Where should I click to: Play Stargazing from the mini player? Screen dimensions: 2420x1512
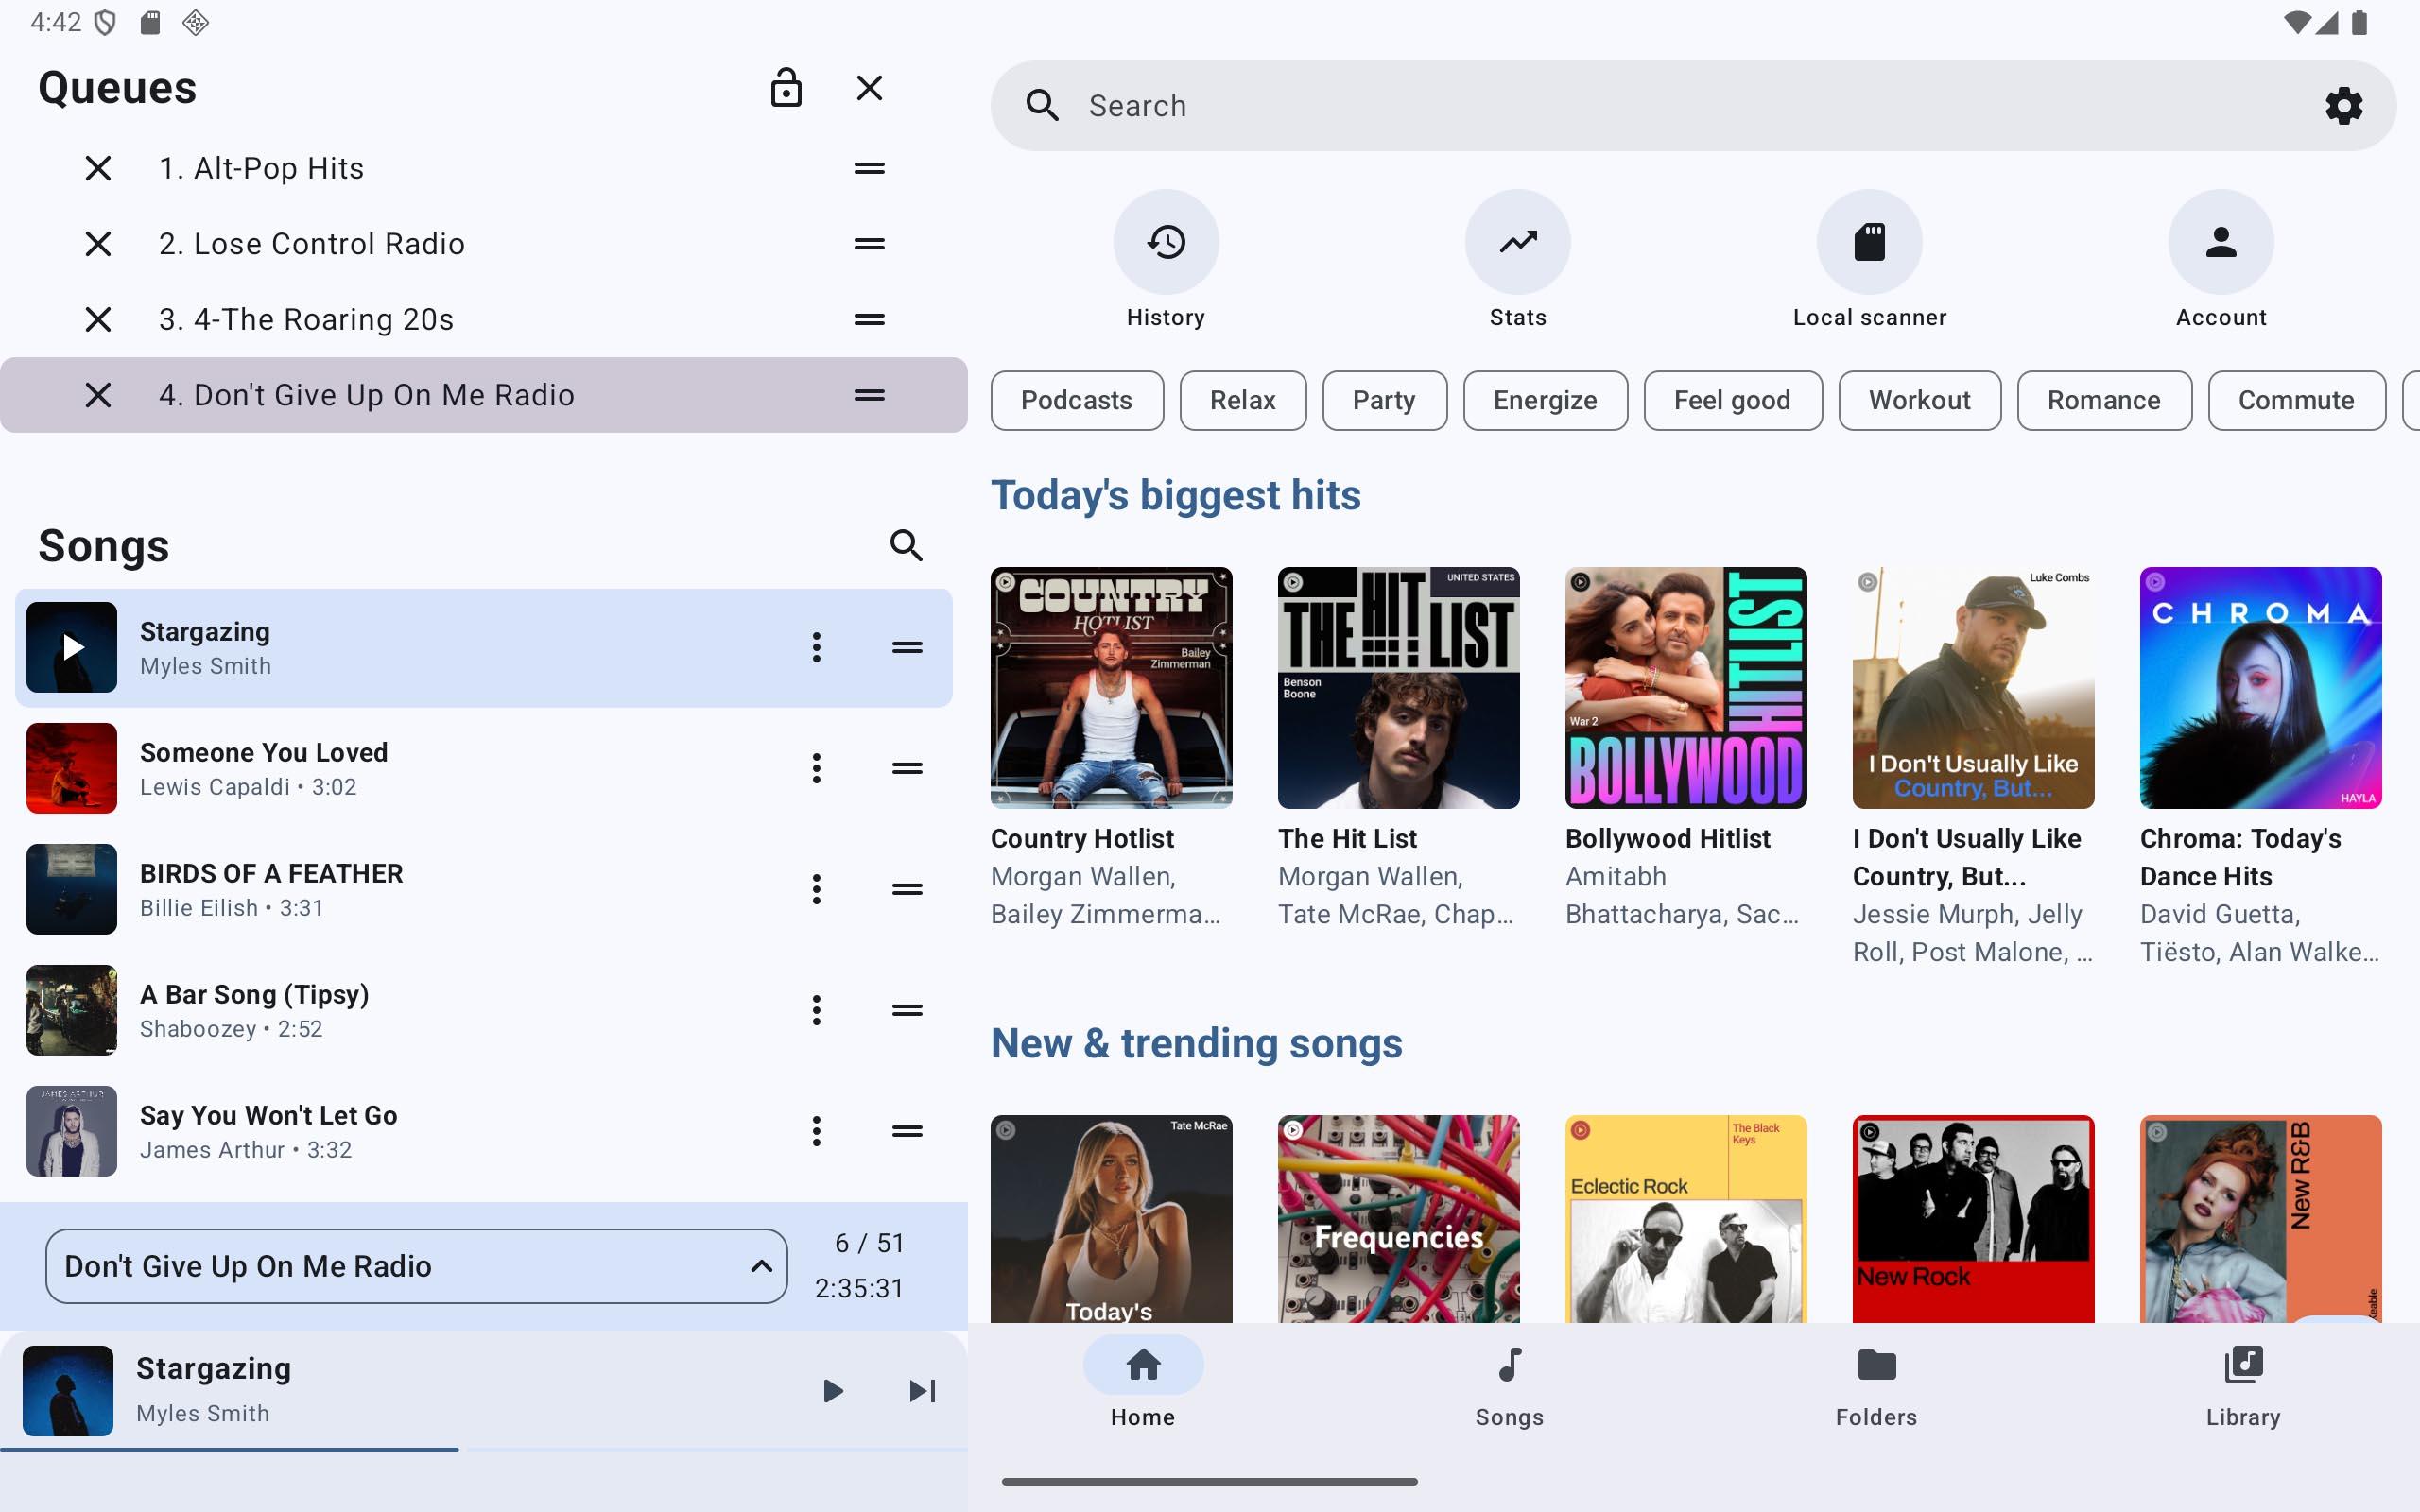coord(832,1391)
